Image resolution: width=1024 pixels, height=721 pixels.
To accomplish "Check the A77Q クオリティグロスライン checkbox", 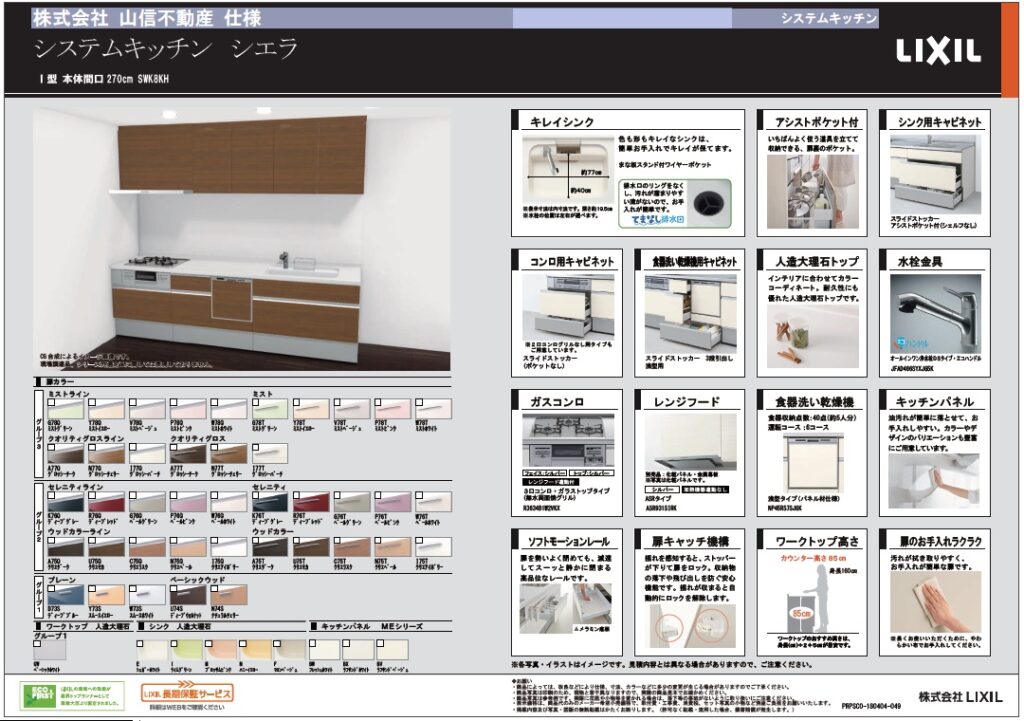I will pyautogui.click(x=51, y=447).
